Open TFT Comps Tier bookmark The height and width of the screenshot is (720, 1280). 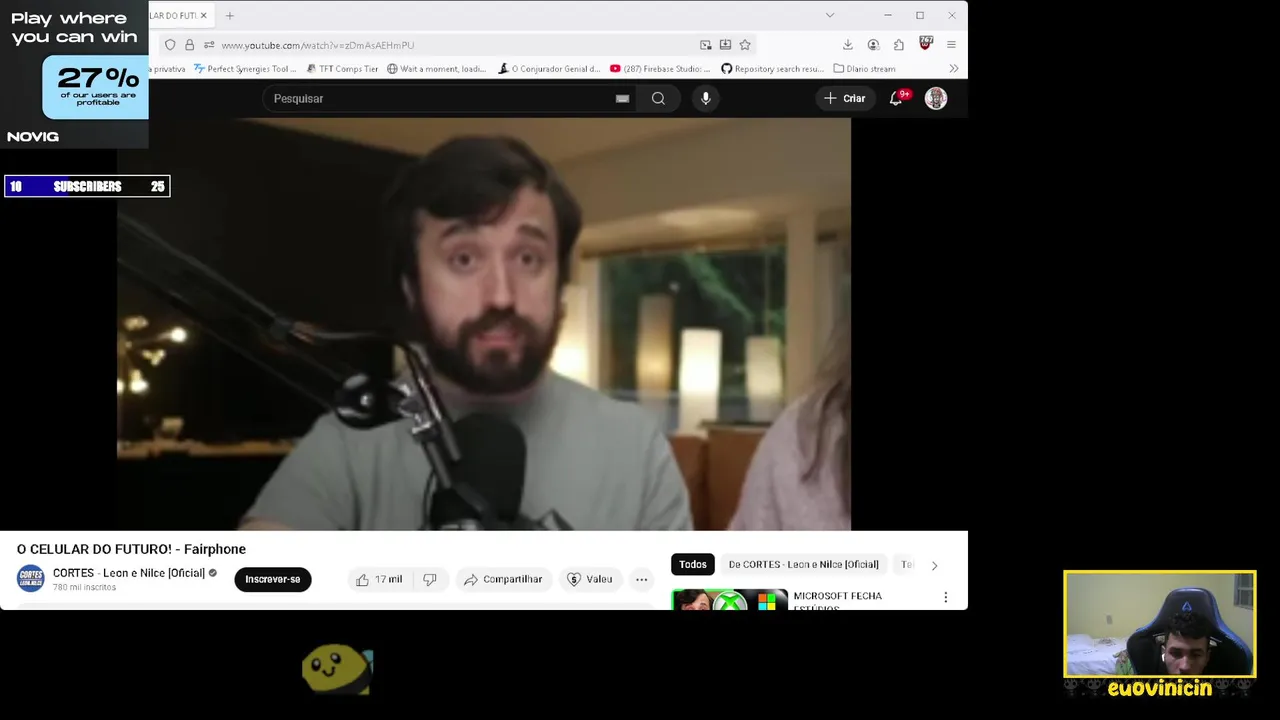(x=342, y=69)
